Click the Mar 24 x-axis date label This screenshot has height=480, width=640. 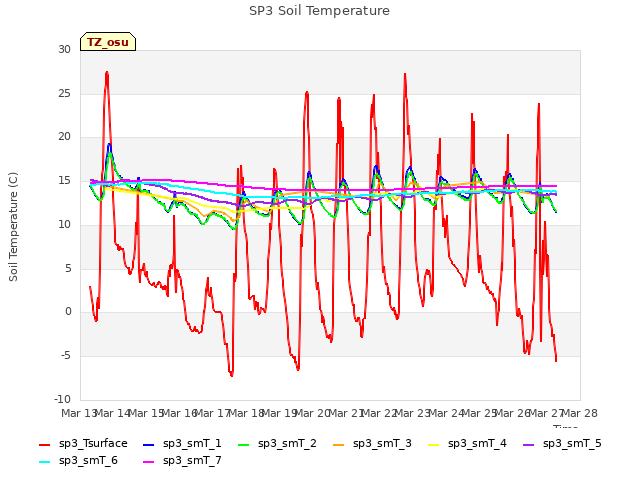(446, 413)
